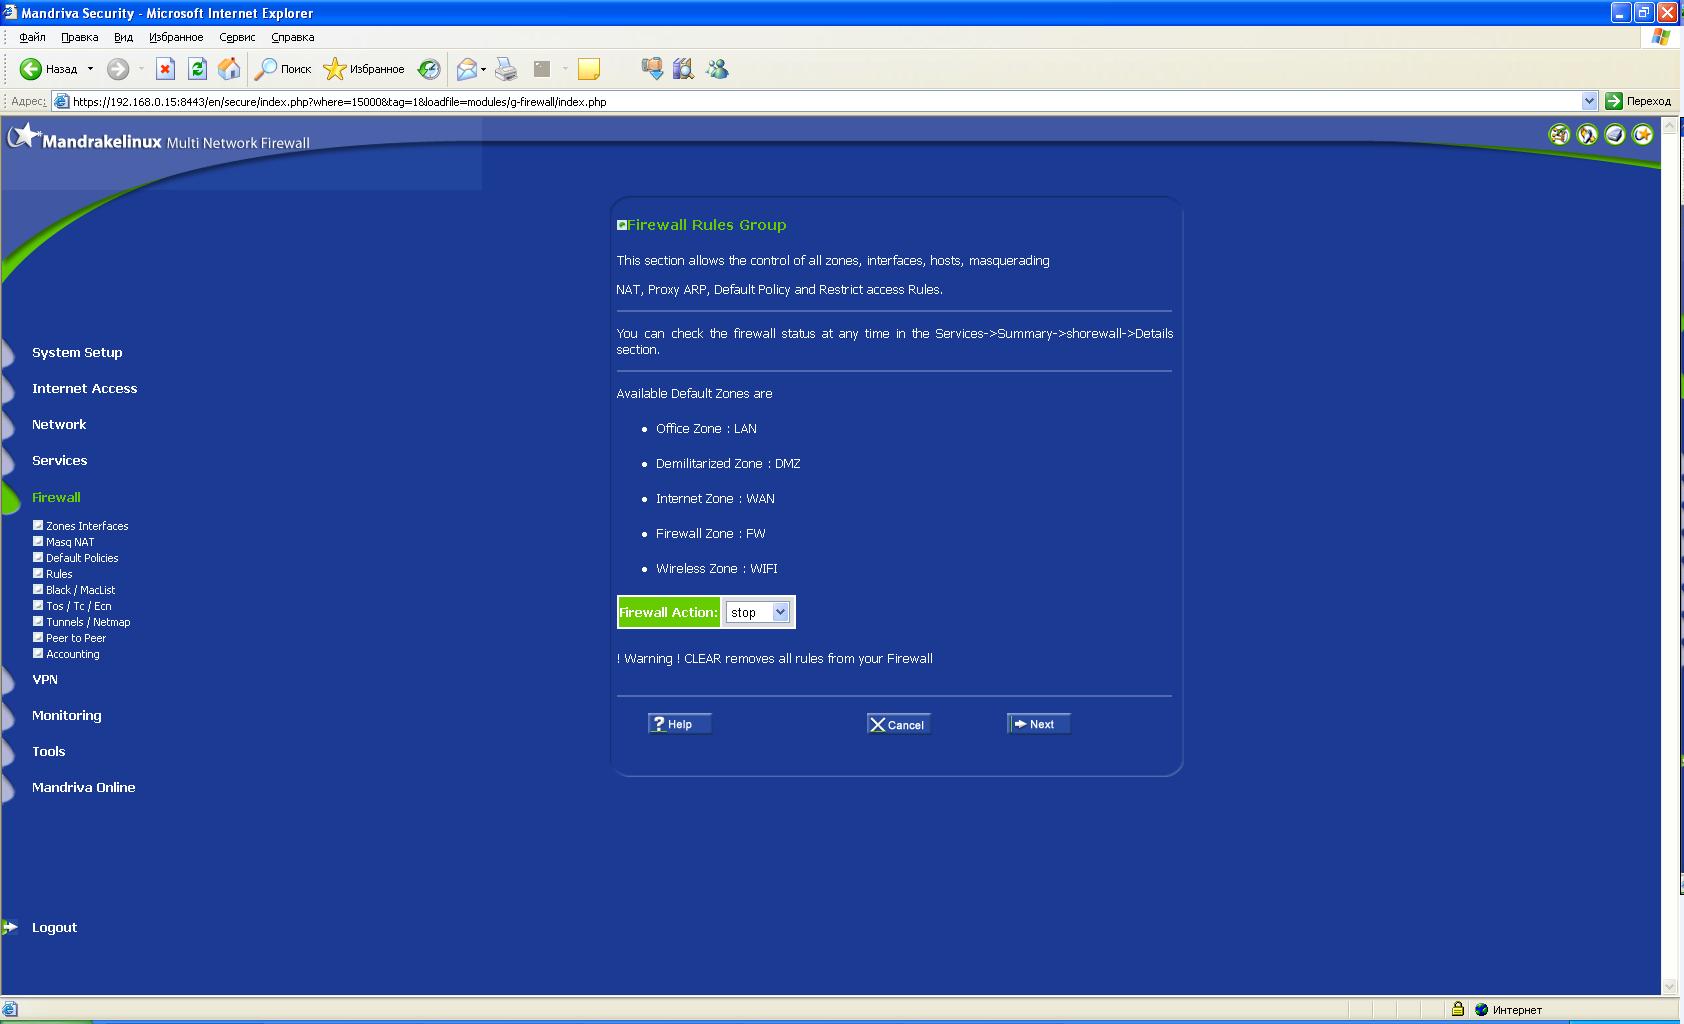Open Mail icon dropdown arrow
The height and width of the screenshot is (1024, 1684).
[x=483, y=69]
